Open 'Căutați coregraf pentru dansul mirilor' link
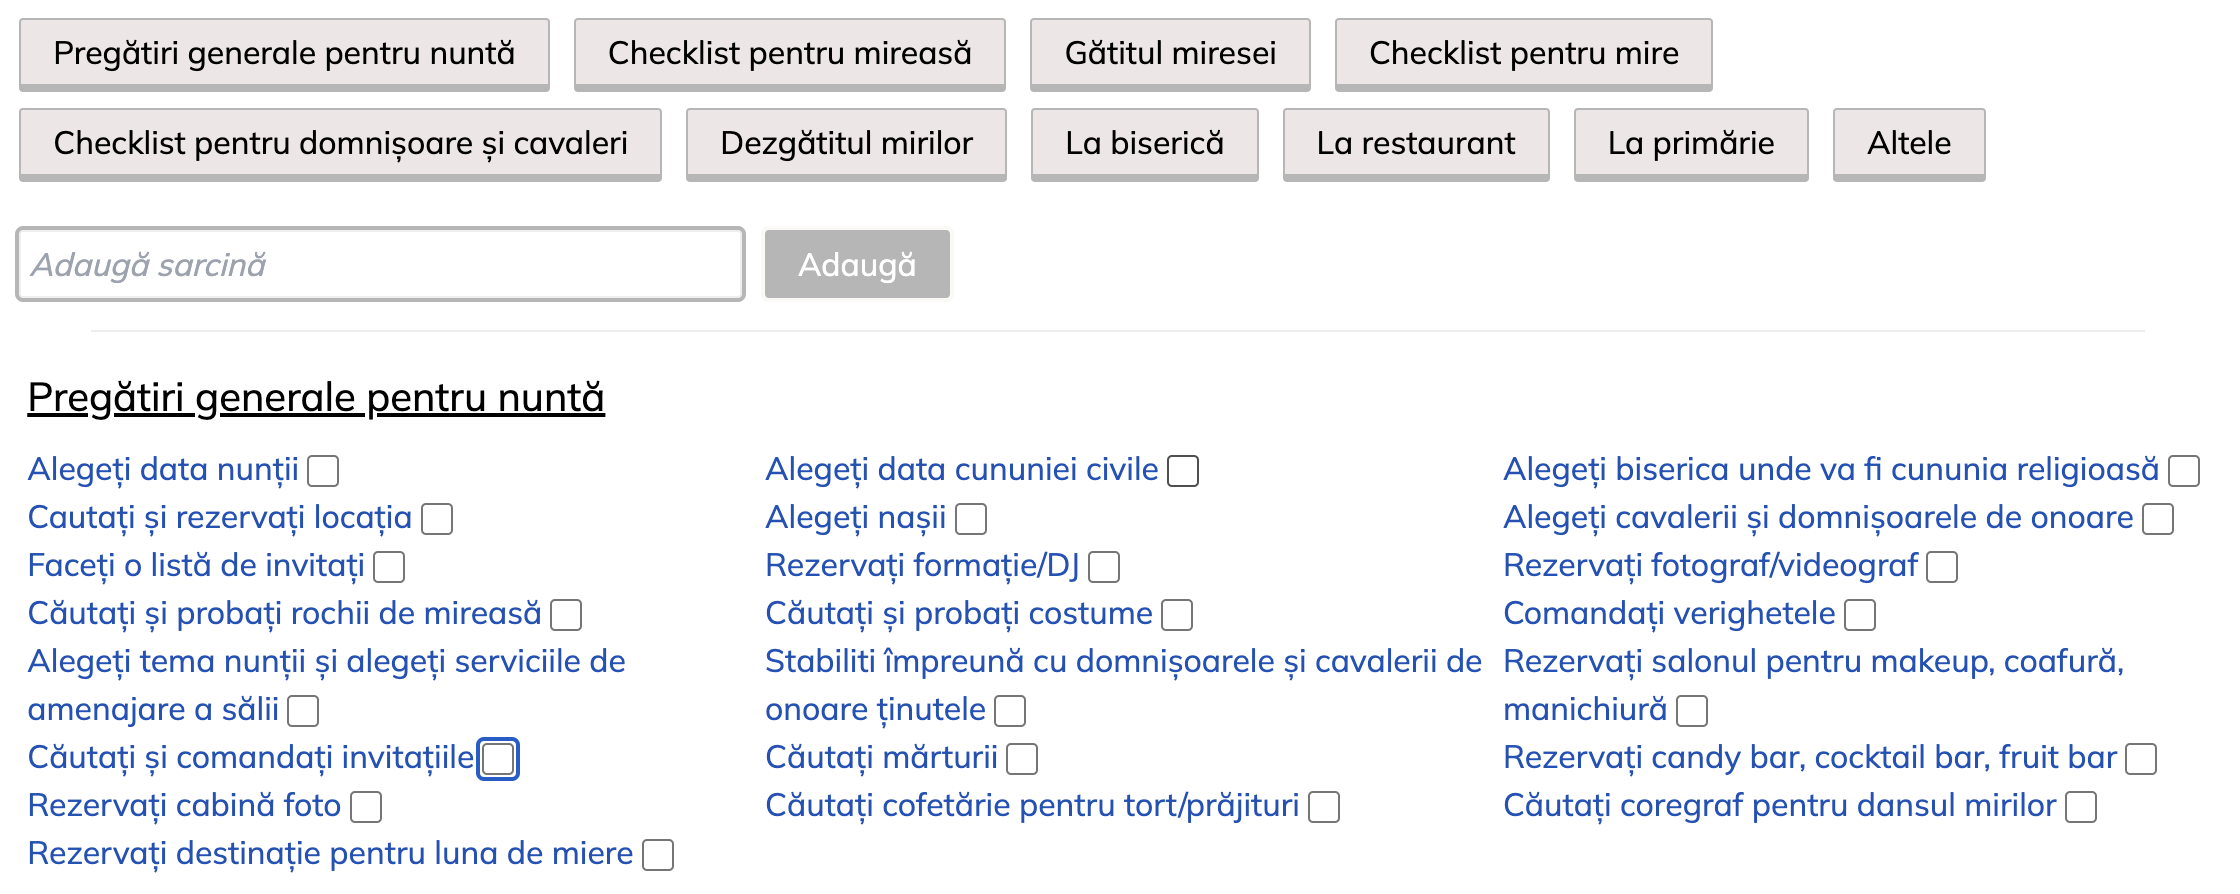This screenshot has width=2240, height=894. pos(1779,806)
